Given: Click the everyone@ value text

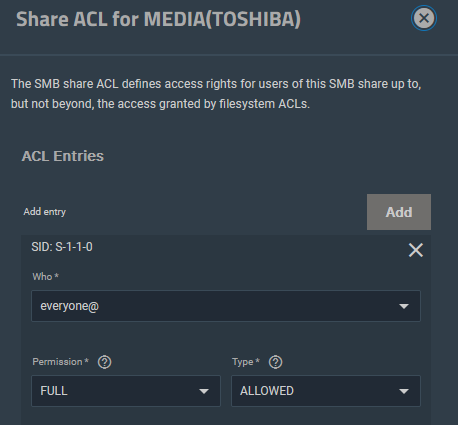Looking at the screenshot, I should tap(69, 306).
